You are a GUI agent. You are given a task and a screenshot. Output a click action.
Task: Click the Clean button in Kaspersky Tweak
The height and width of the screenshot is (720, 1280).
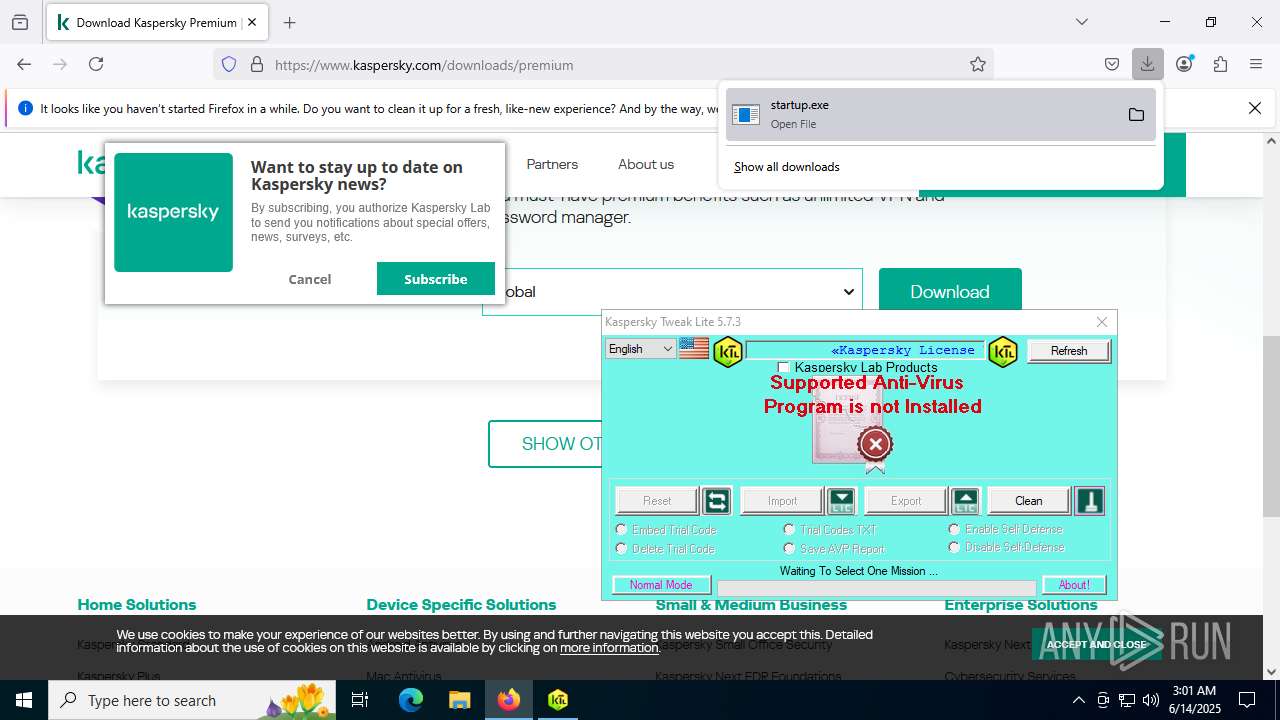click(x=1029, y=501)
